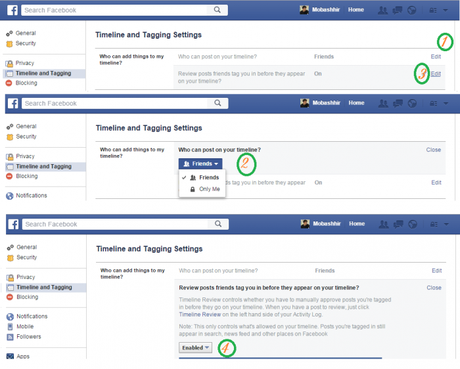The width and height of the screenshot is (460, 369).
Task: Select the checked Friends option in the audience menu
Action: click(x=202, y=177)
